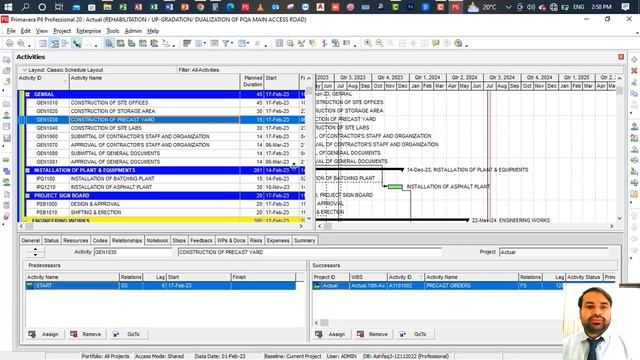Viewport: 640px width, 360px height.
Task: Open the Layout: Classic Schedule Layout dropdown
Action: (24, 70)
